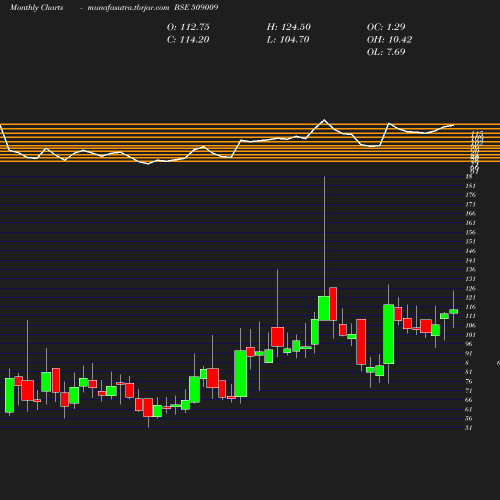The height and width of the screenshot is (500, 500).
Task: Click the close value "C: 114.20"
Action: coord(188,40)
